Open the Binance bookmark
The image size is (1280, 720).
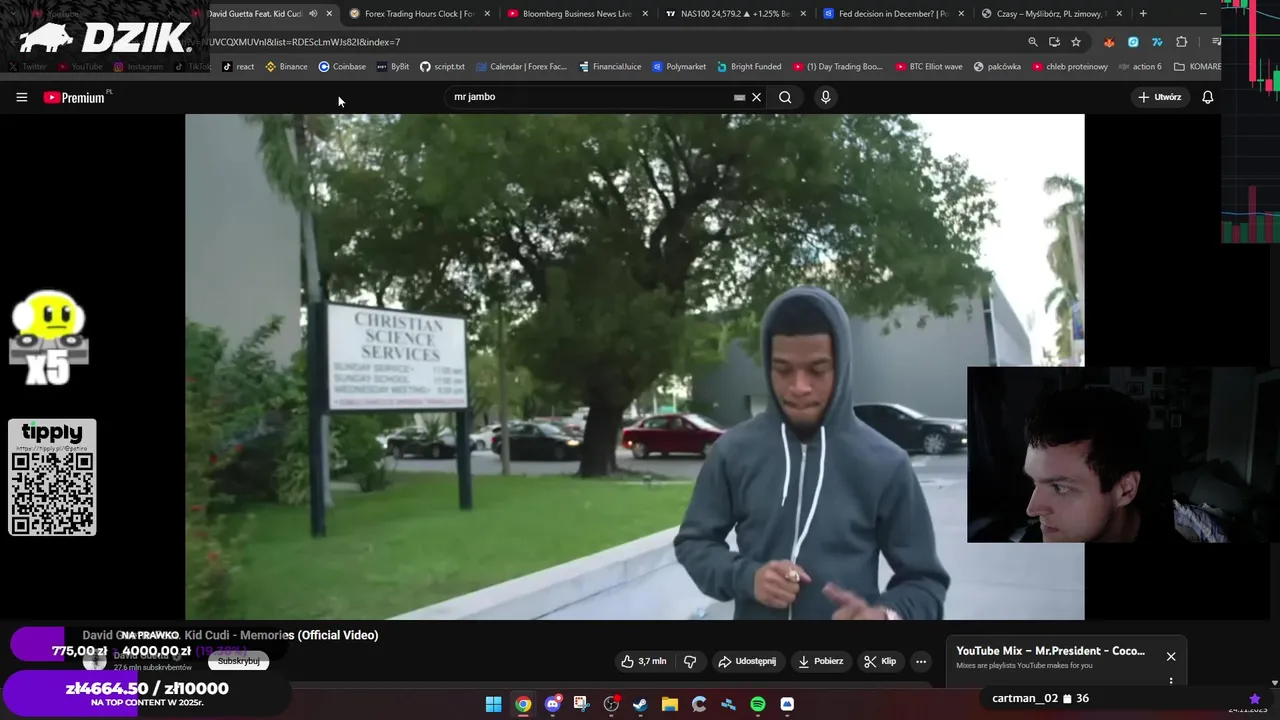286,67
